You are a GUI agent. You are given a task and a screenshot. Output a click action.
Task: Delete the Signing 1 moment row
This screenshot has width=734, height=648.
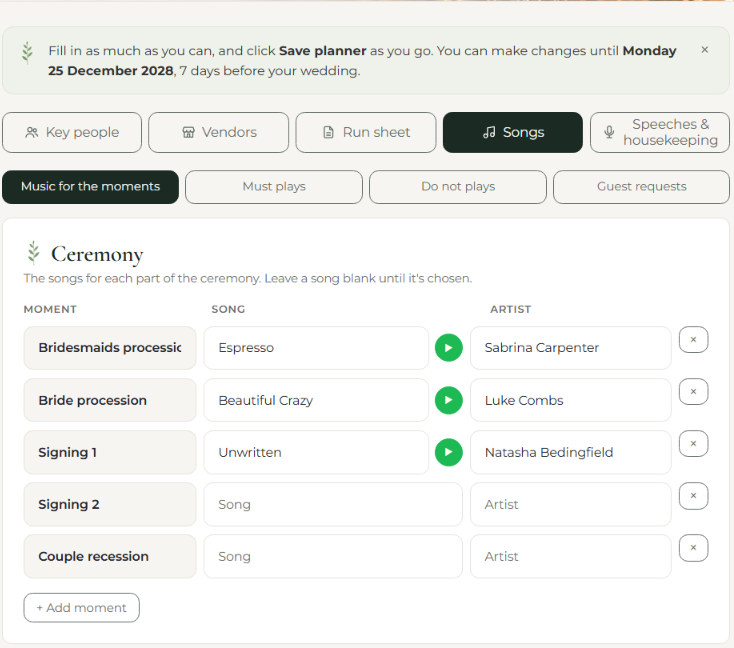coord(693,443)
